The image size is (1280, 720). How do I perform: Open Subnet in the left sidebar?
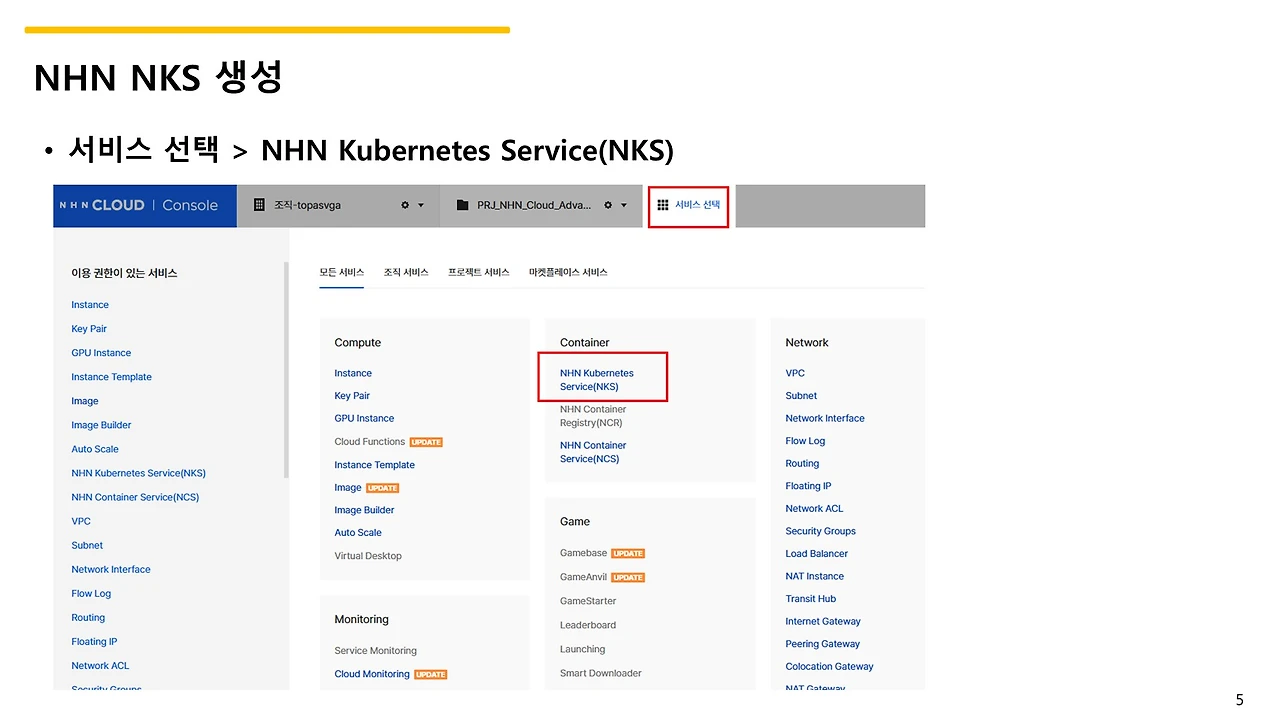(87, 545)
